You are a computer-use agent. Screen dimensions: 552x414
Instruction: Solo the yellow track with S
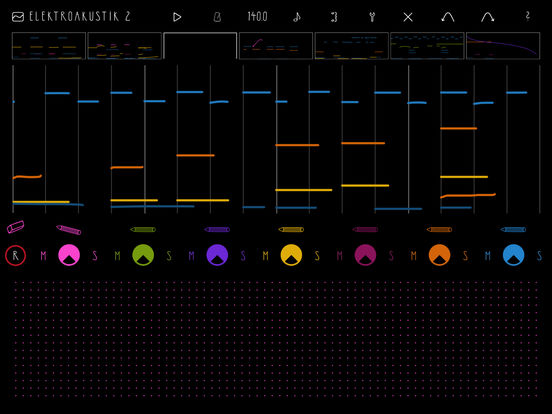tap(317, 256)
